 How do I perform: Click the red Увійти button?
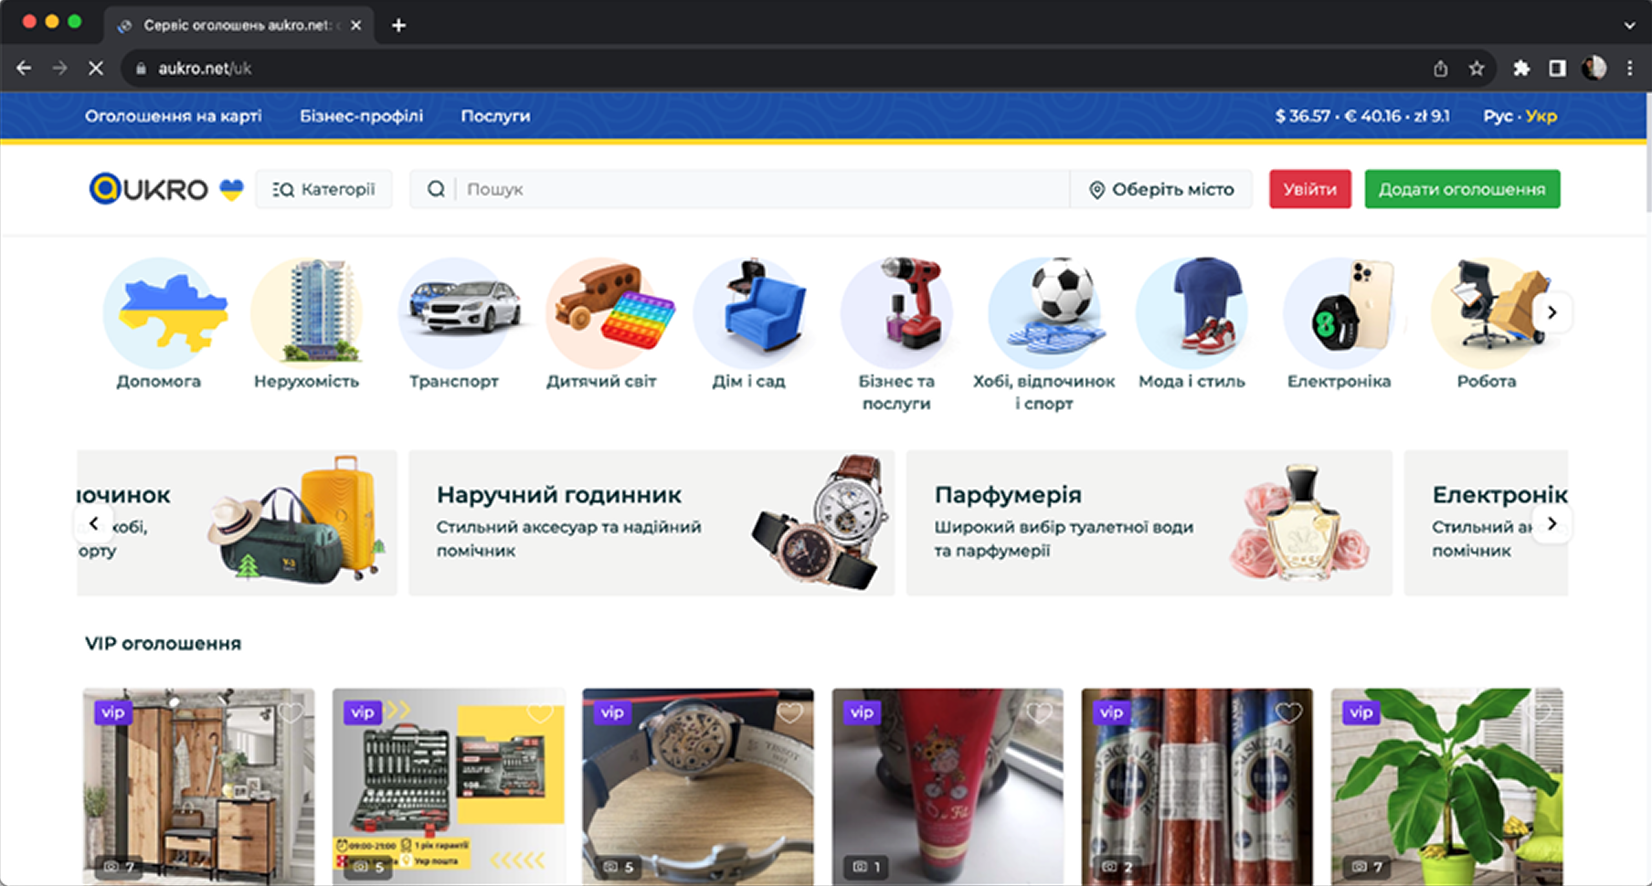(x=1309, y=189)
